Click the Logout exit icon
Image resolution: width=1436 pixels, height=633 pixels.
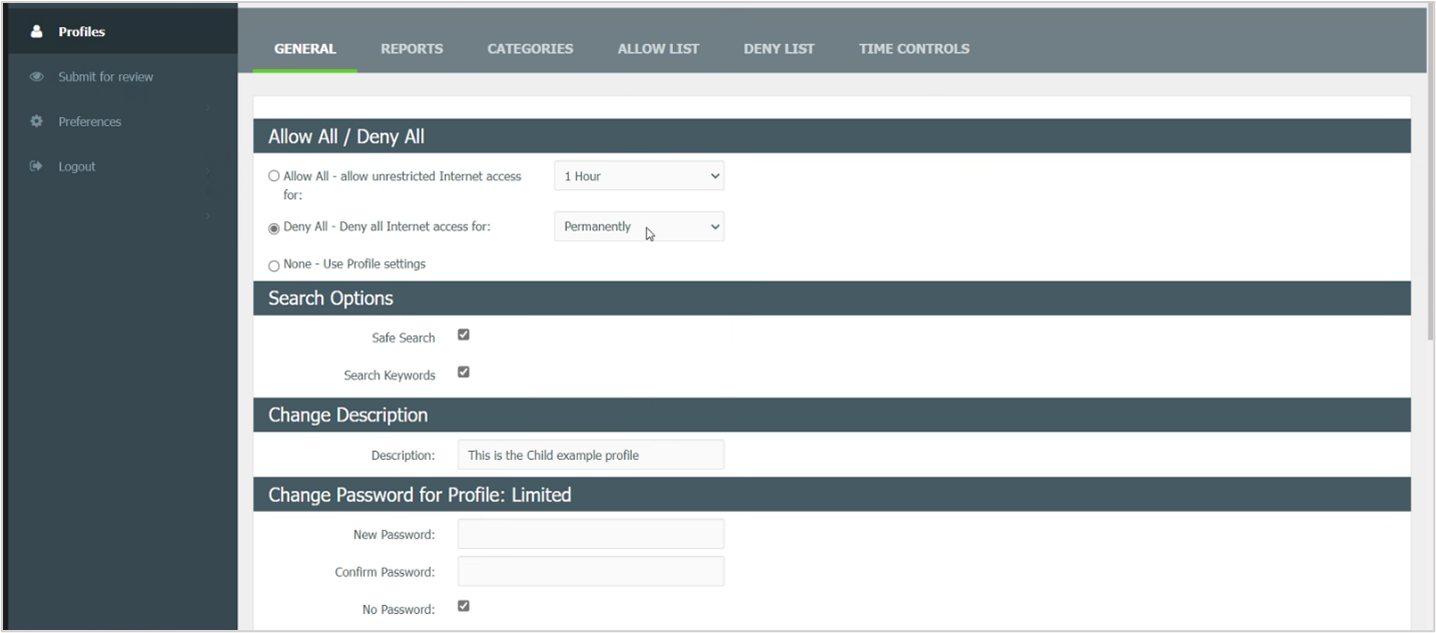point(37,167)
